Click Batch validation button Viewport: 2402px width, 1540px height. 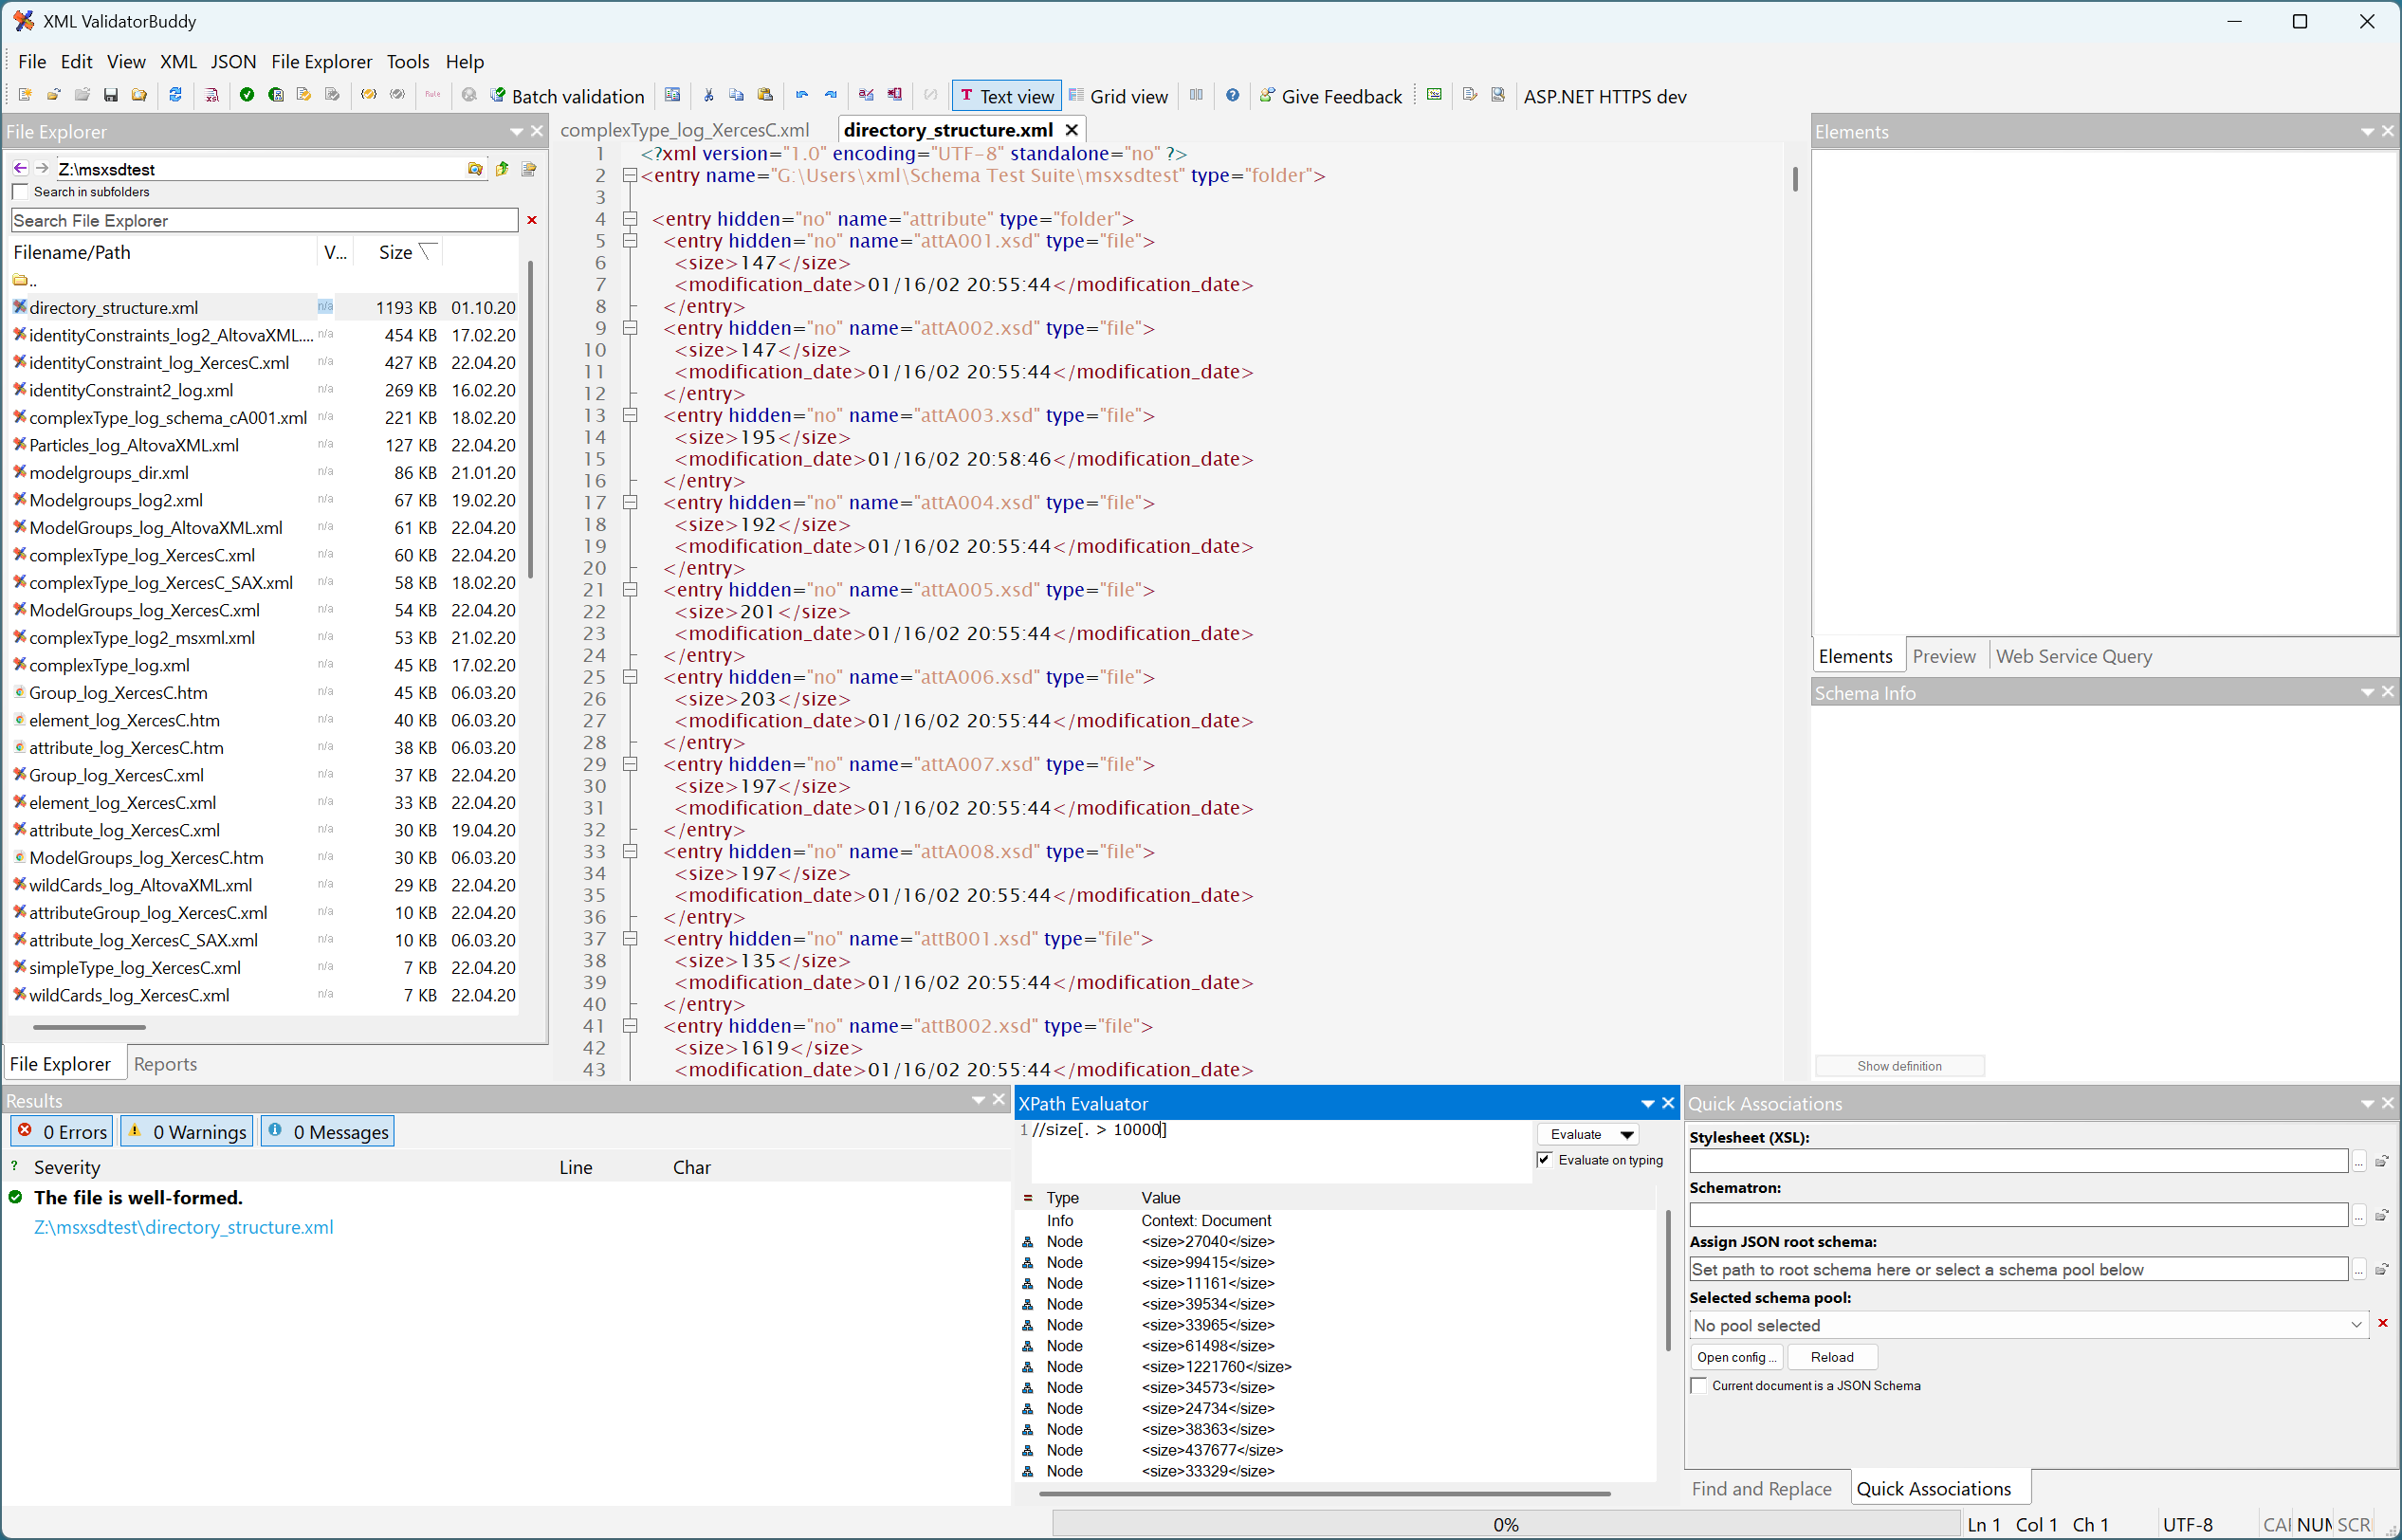(567, 96)
